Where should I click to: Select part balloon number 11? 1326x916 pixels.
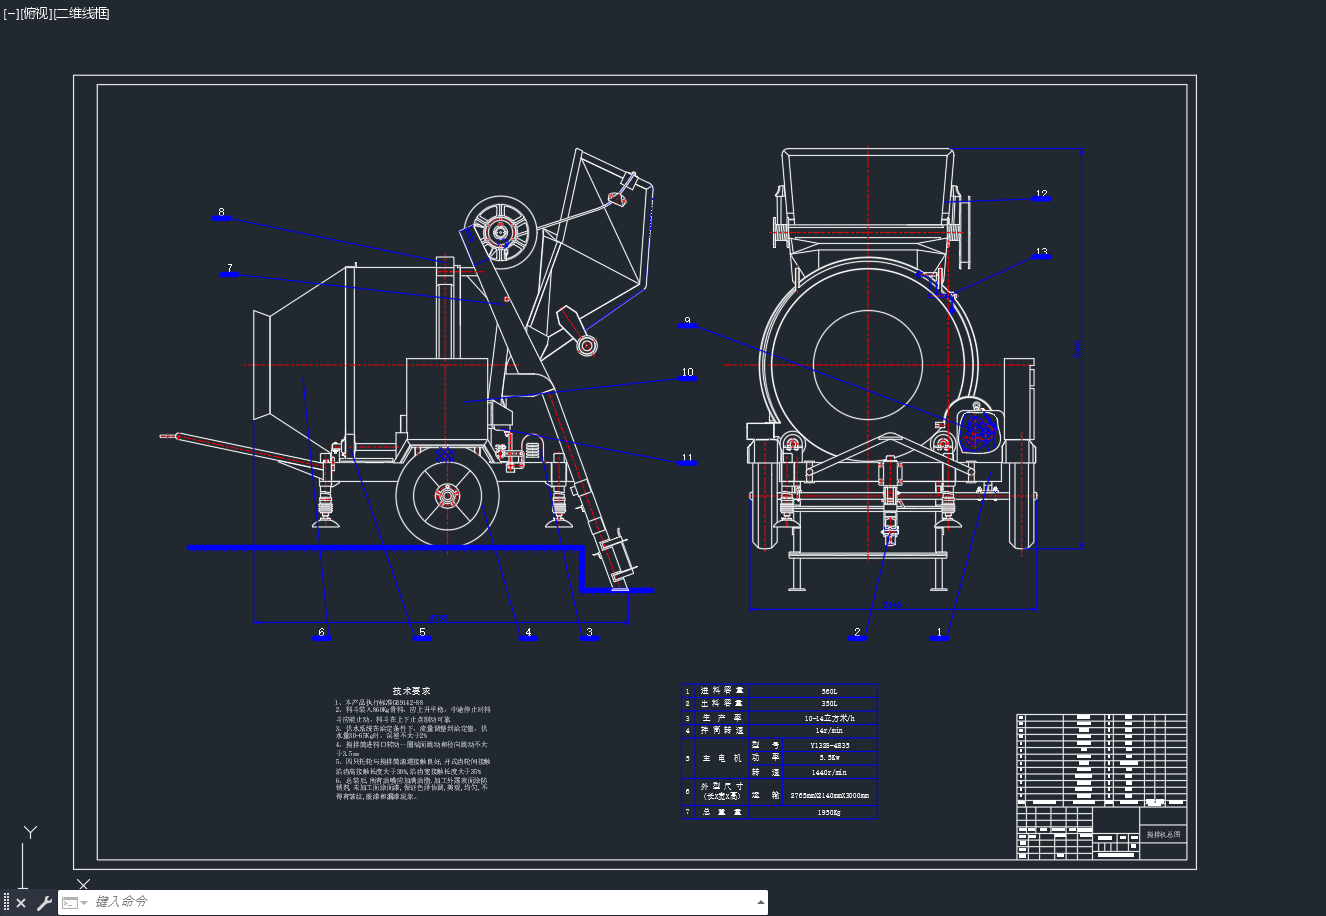[x=687, y=459]
